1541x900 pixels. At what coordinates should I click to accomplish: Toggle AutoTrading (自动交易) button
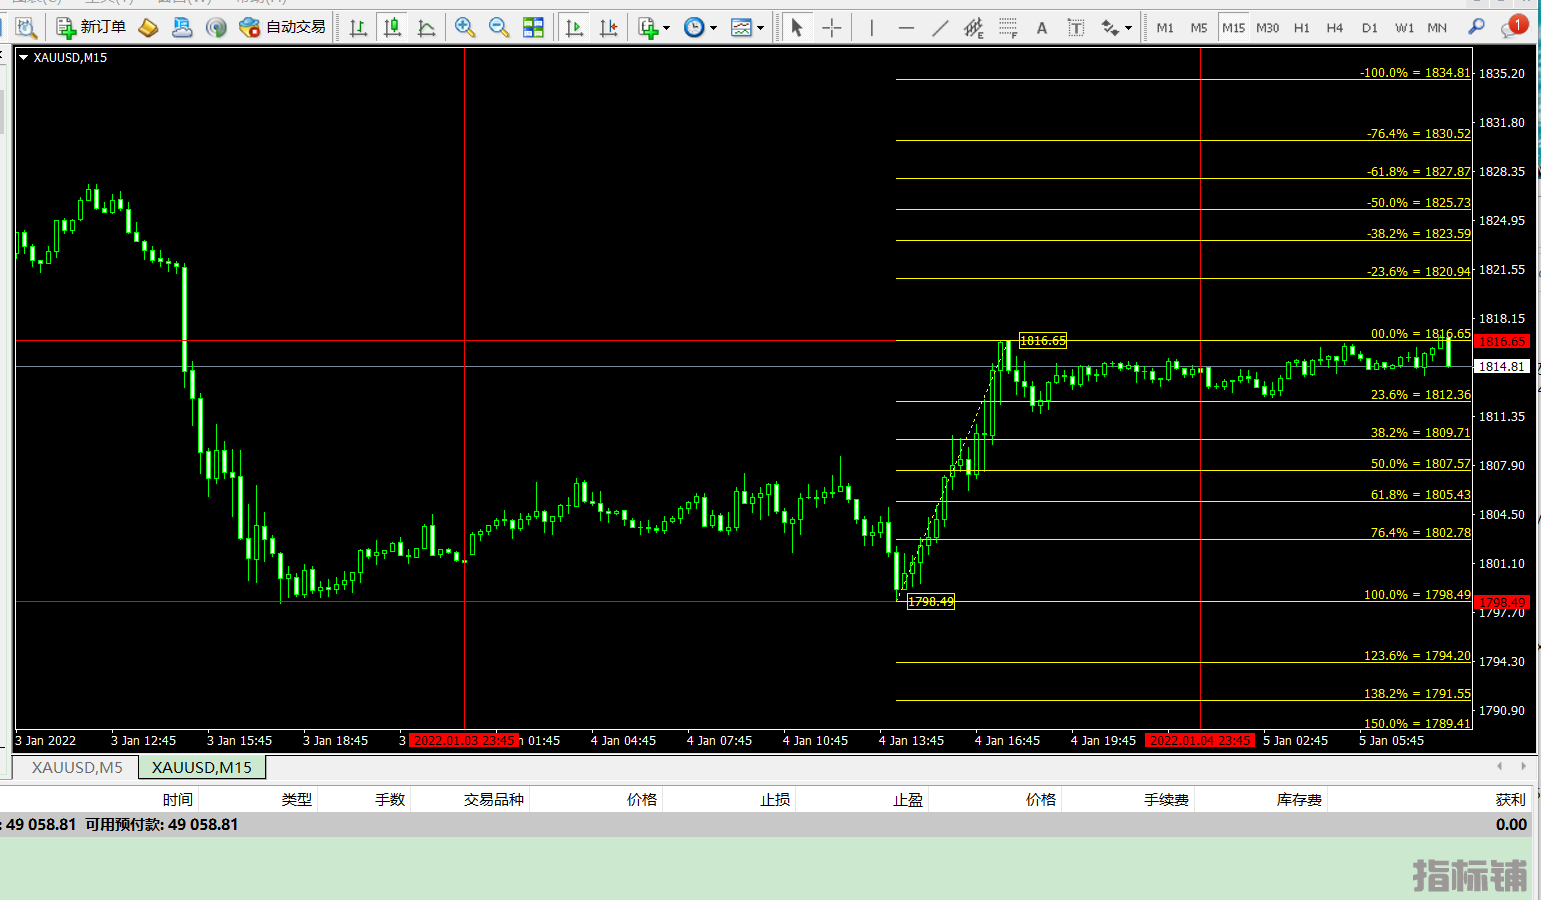coord(283,27)
